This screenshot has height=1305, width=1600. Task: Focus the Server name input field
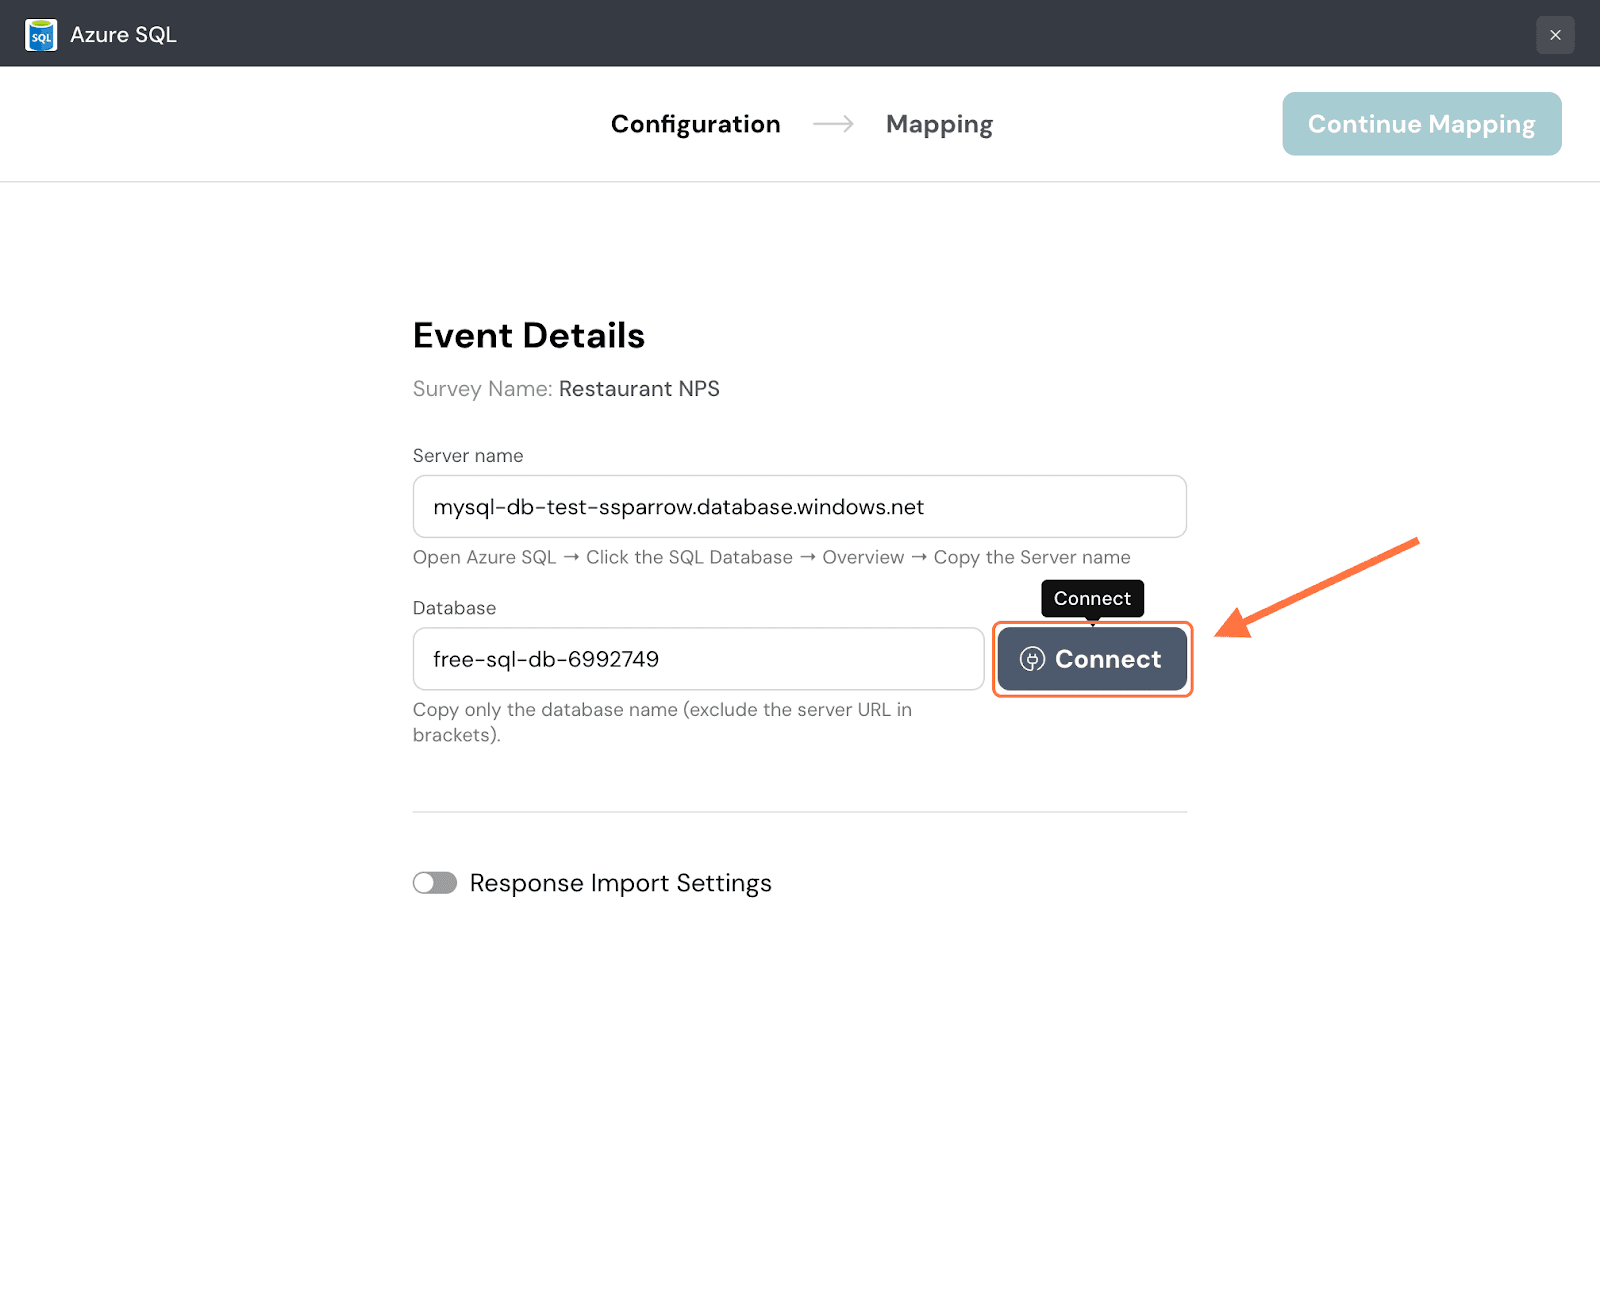click(x=799, y=507)
